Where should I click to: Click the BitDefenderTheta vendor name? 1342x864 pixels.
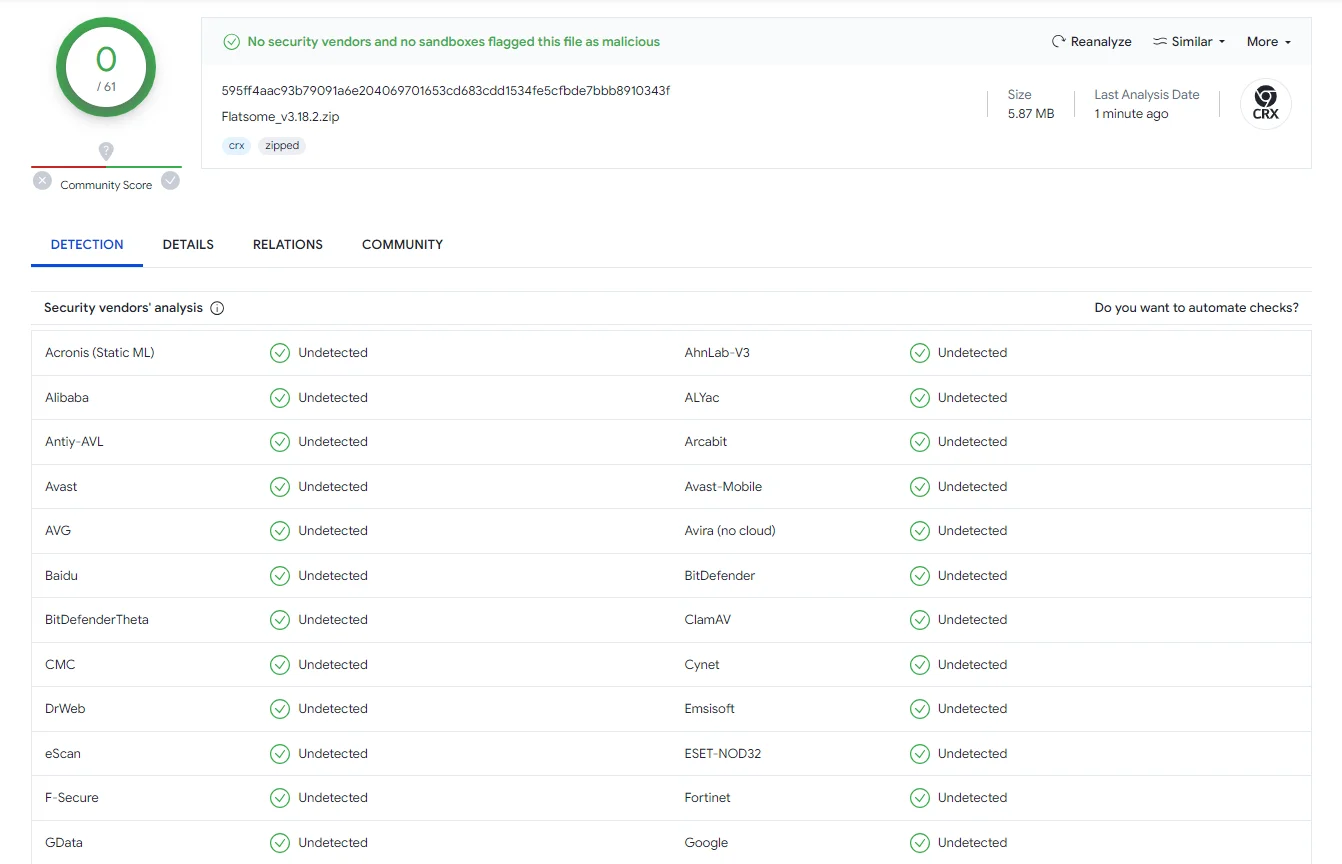[97, 620]
